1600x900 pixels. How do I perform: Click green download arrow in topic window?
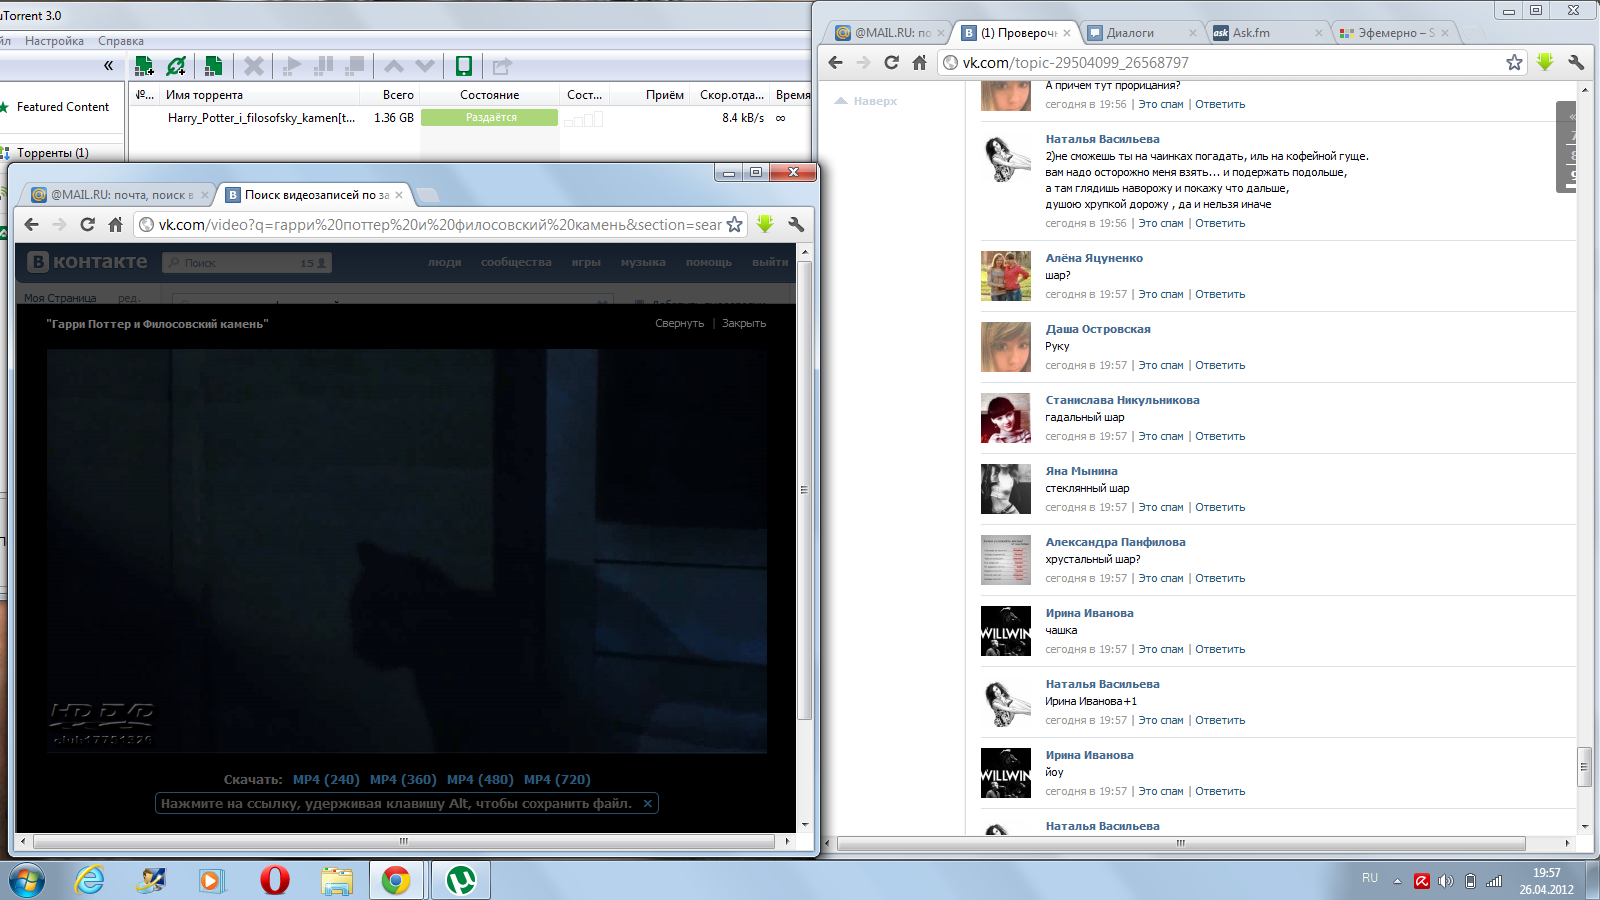[1545, 62]
